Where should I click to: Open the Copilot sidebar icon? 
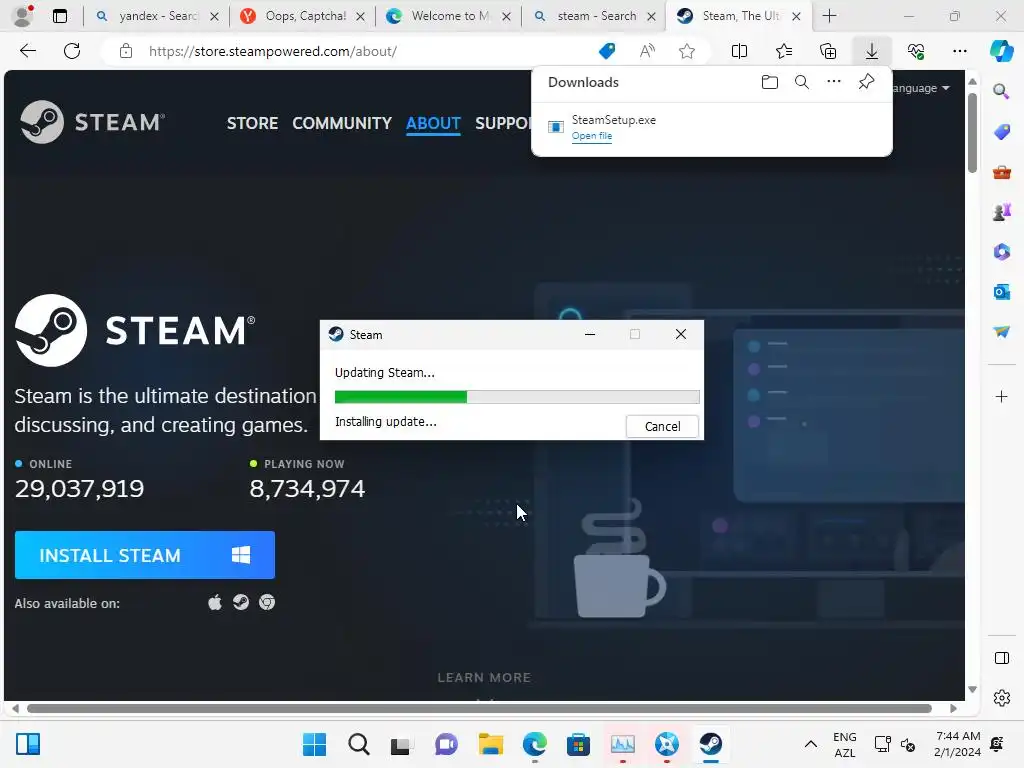(1002, 51)
